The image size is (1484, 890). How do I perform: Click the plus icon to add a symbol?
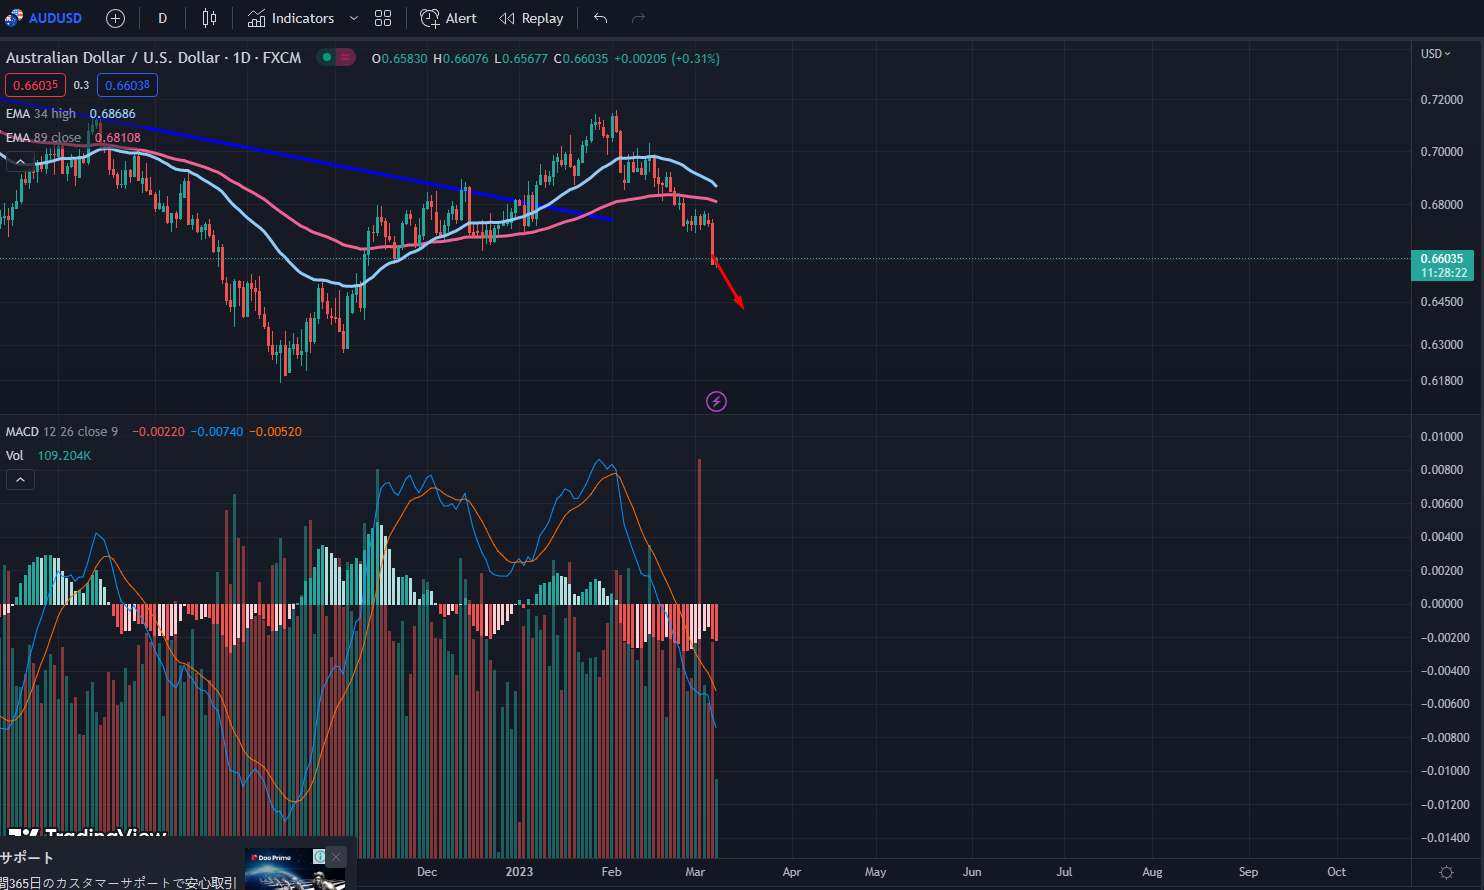114,17
